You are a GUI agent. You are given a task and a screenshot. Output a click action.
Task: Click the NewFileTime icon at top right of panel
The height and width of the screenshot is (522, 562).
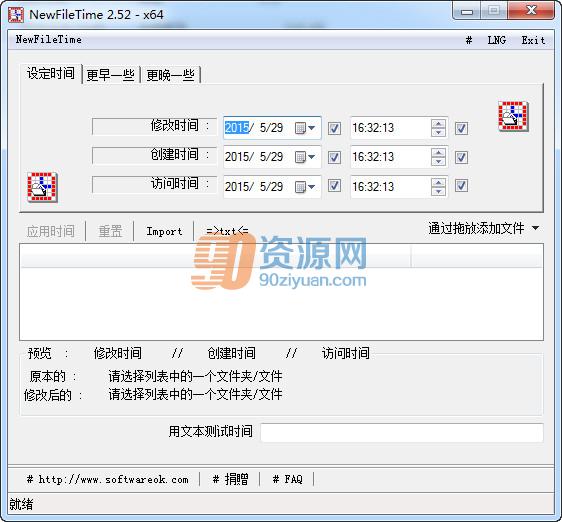click(513, 116)
